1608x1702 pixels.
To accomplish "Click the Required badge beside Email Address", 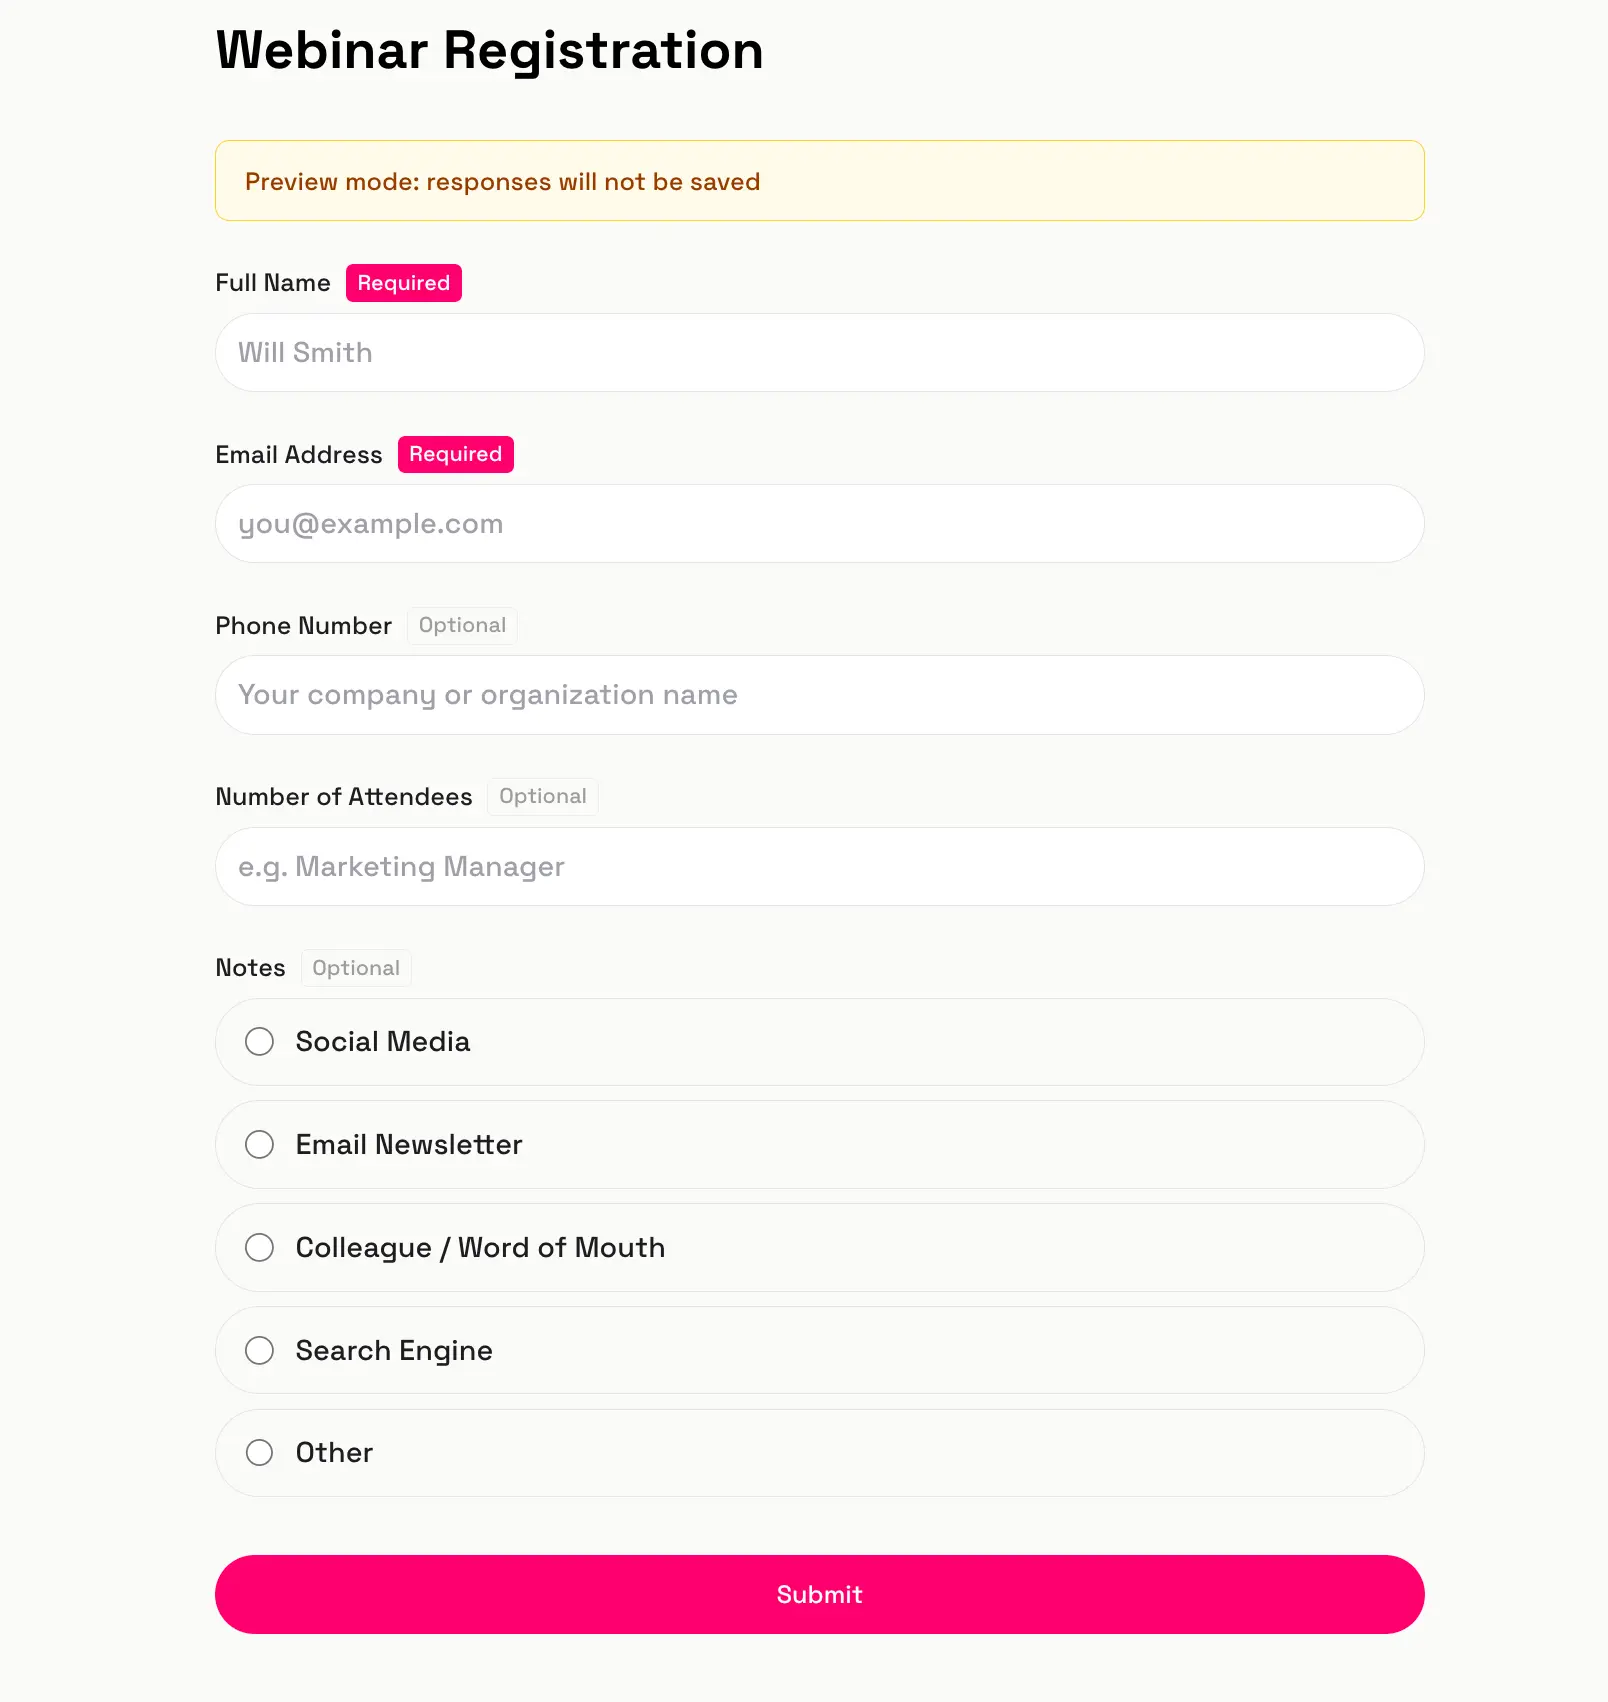I will tap(455, 454).
